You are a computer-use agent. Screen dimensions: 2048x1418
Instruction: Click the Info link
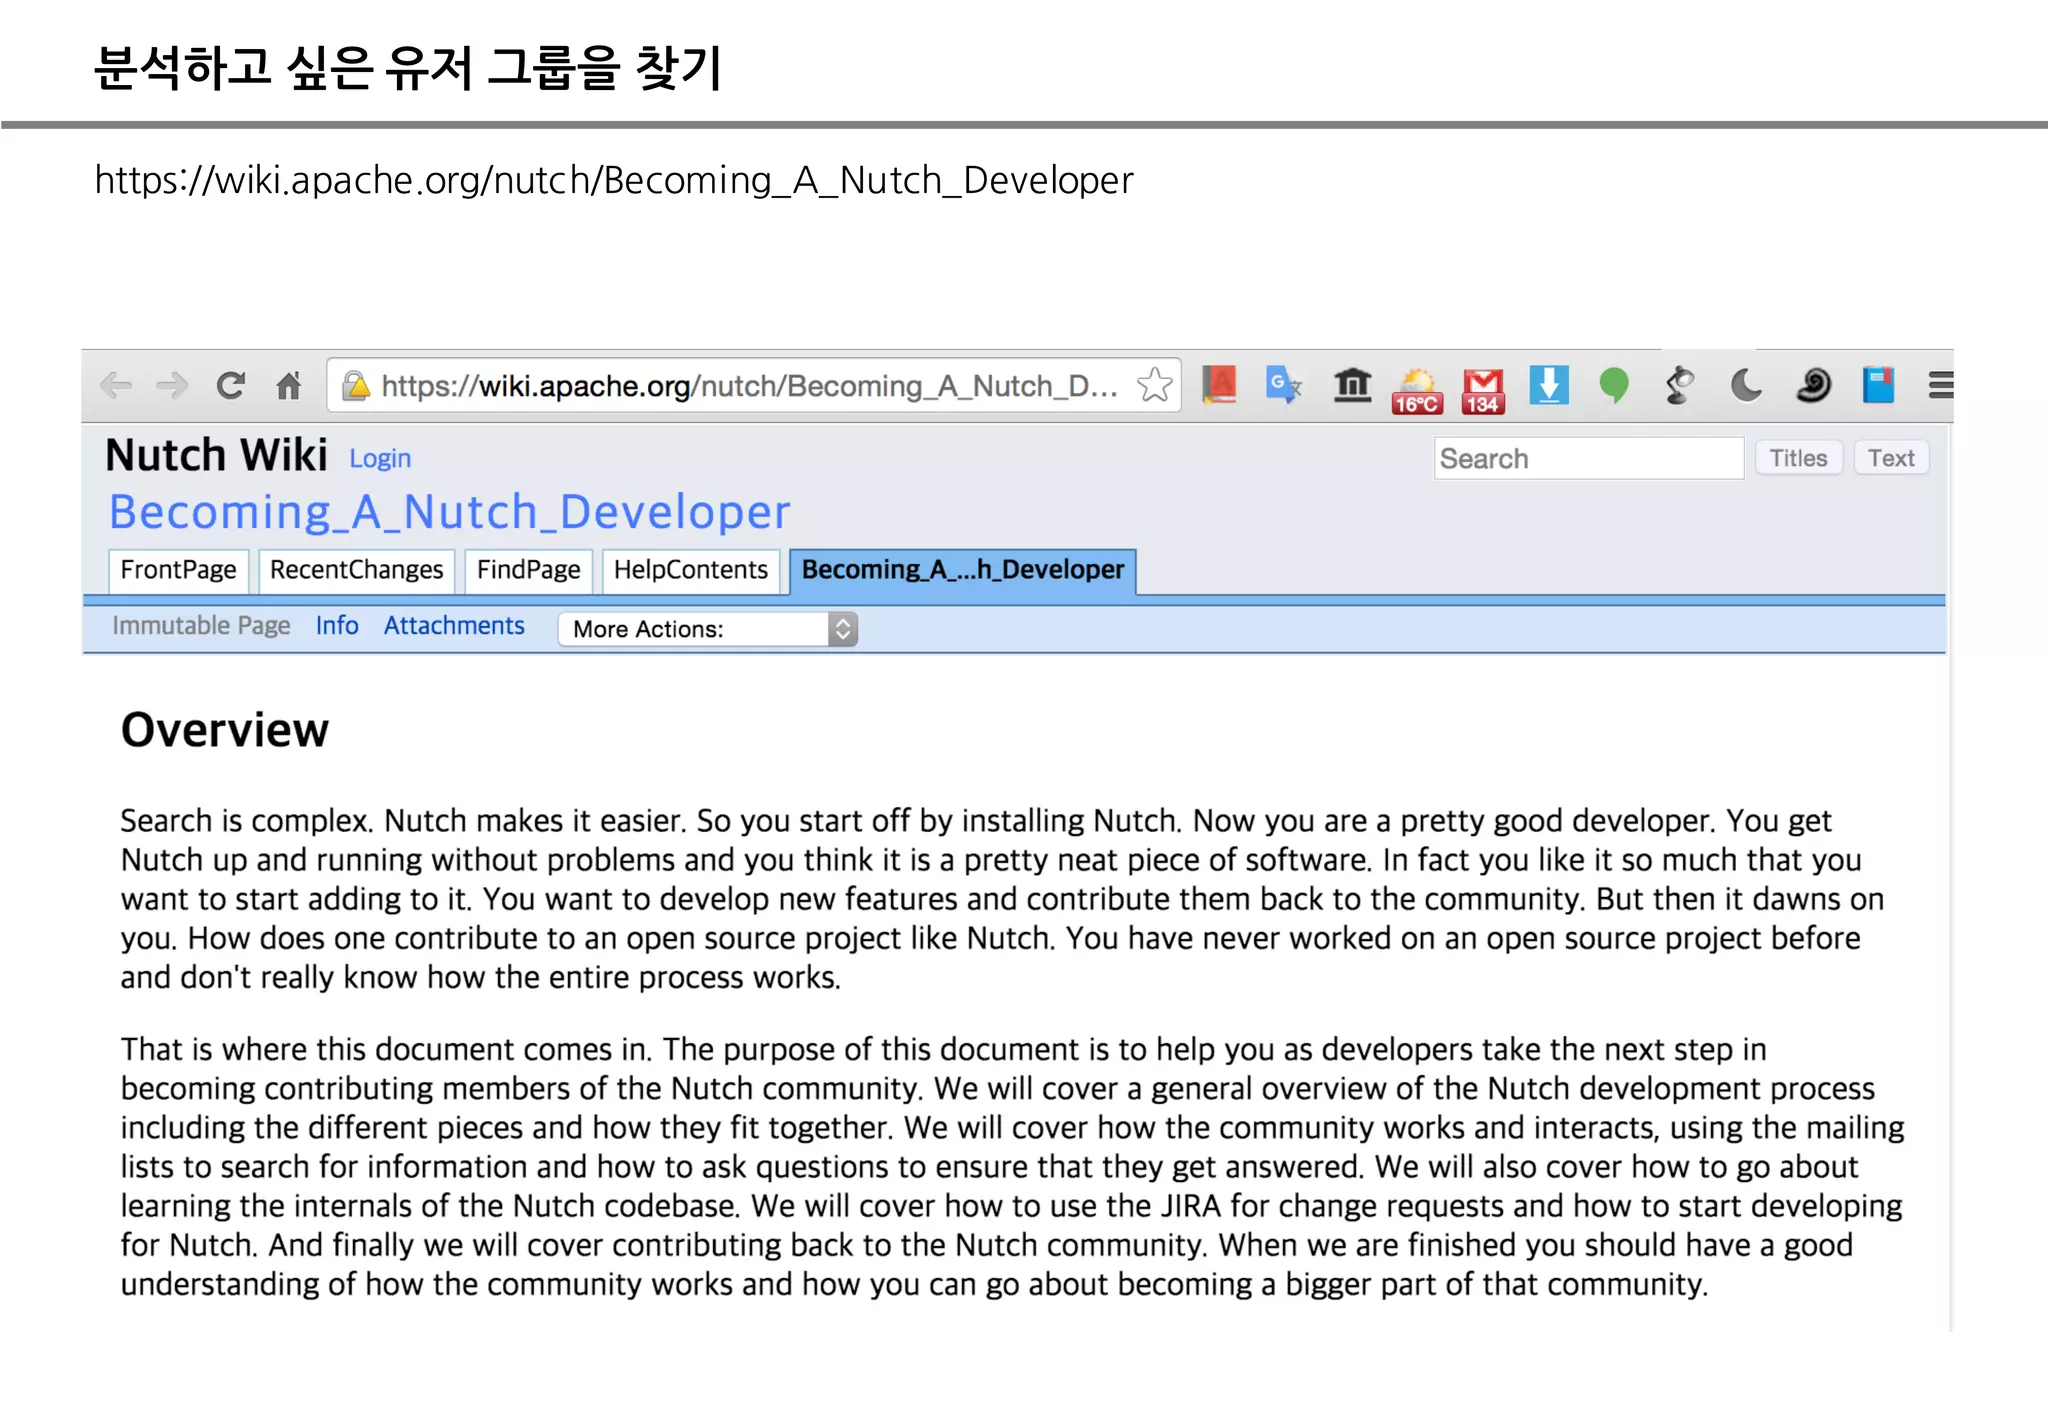click(337, 625)
